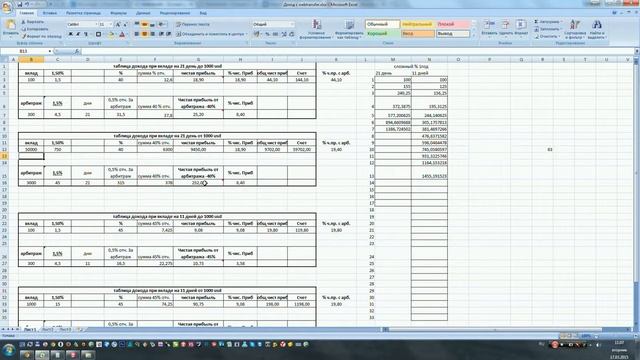The width and height of the screenshot is (640, 360).
Task: Toggle top vertical alignment
Action: 137,24
